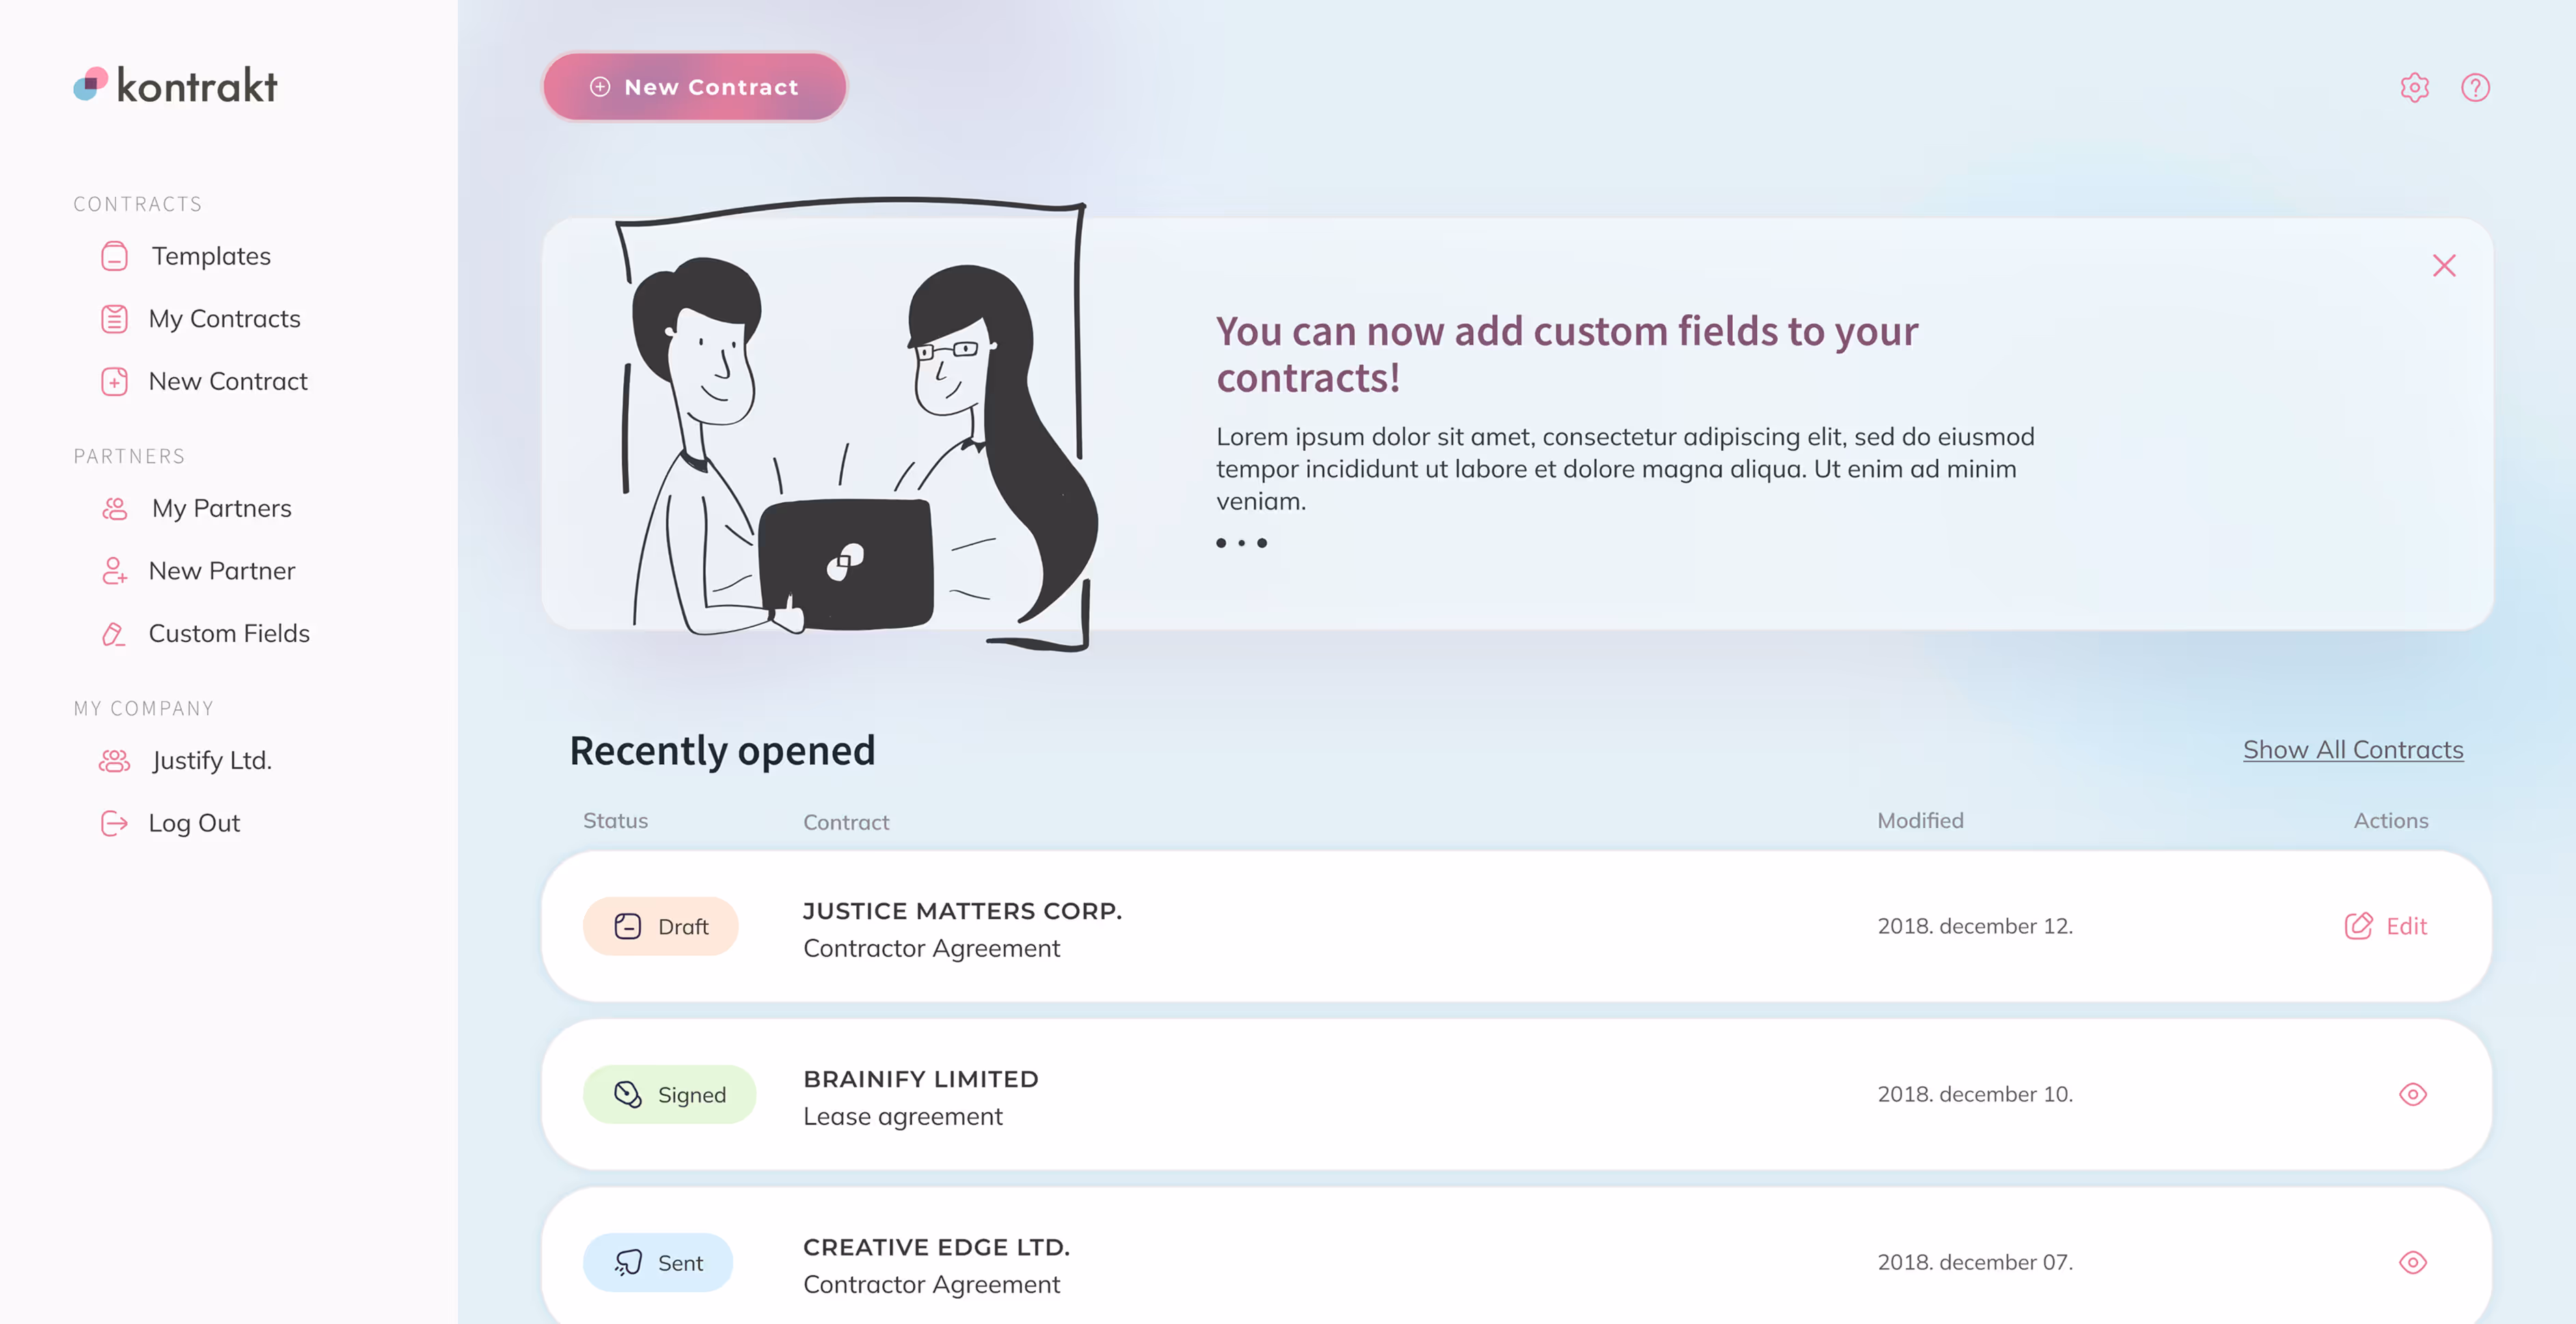Click the sidebar New Contract plus icon
The image size is (2576, 1324).
(x=115, y=382)
